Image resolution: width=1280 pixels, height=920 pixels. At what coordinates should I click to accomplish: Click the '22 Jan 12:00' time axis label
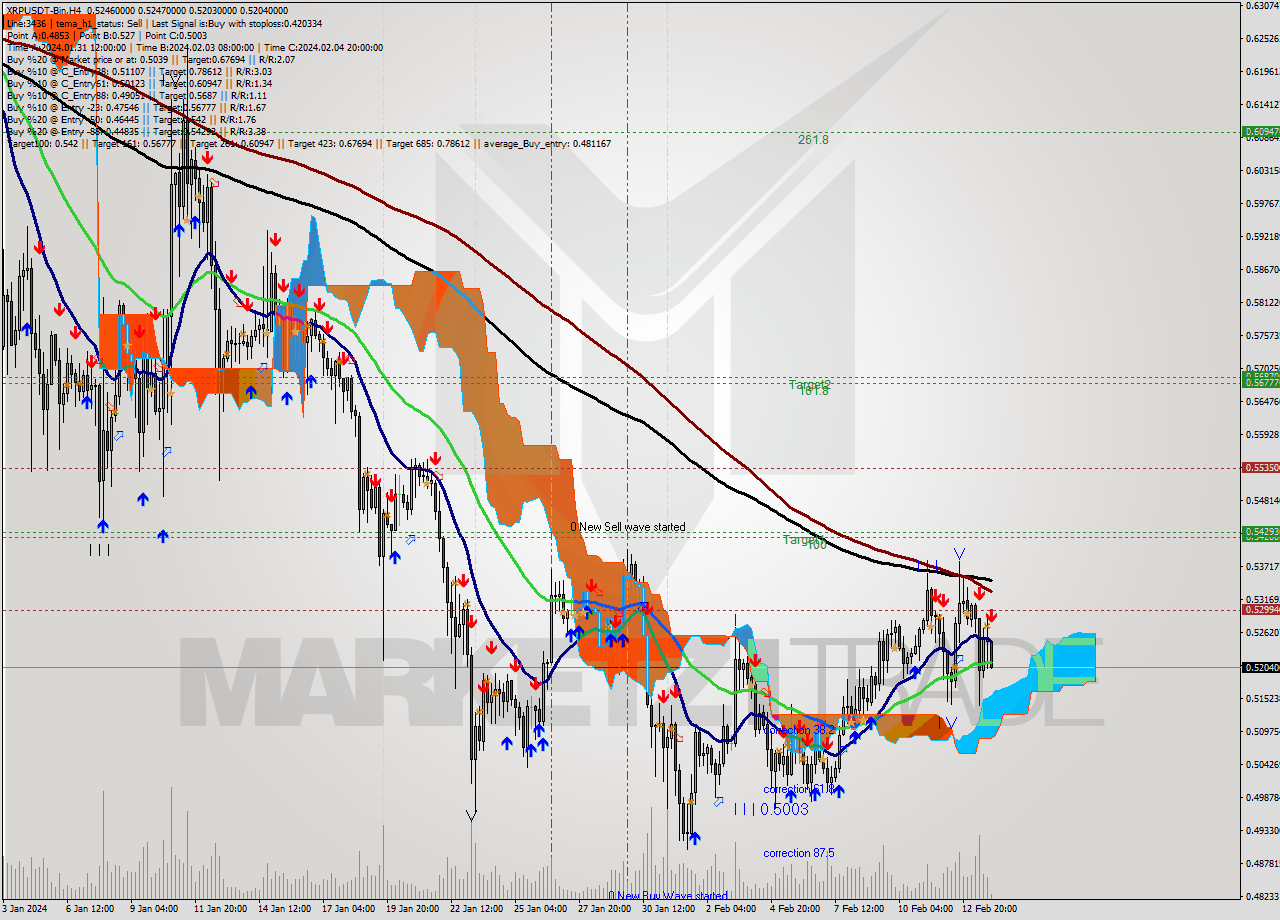(476, 909)
